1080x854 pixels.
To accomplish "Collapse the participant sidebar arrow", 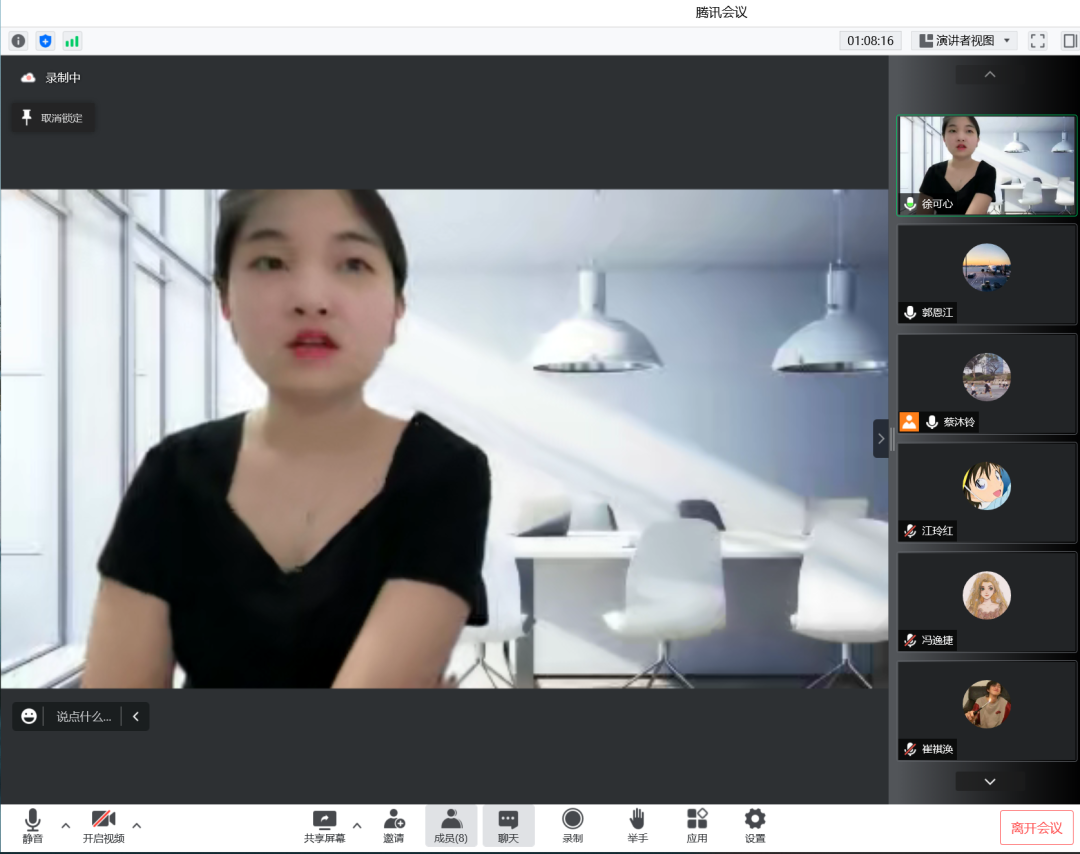I will tap(881, 438).
